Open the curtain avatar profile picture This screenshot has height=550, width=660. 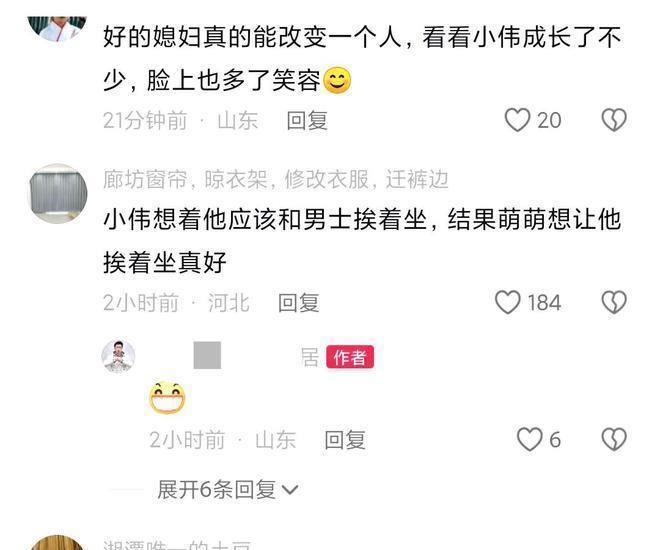pyautogui.click(x=58, y=193)
